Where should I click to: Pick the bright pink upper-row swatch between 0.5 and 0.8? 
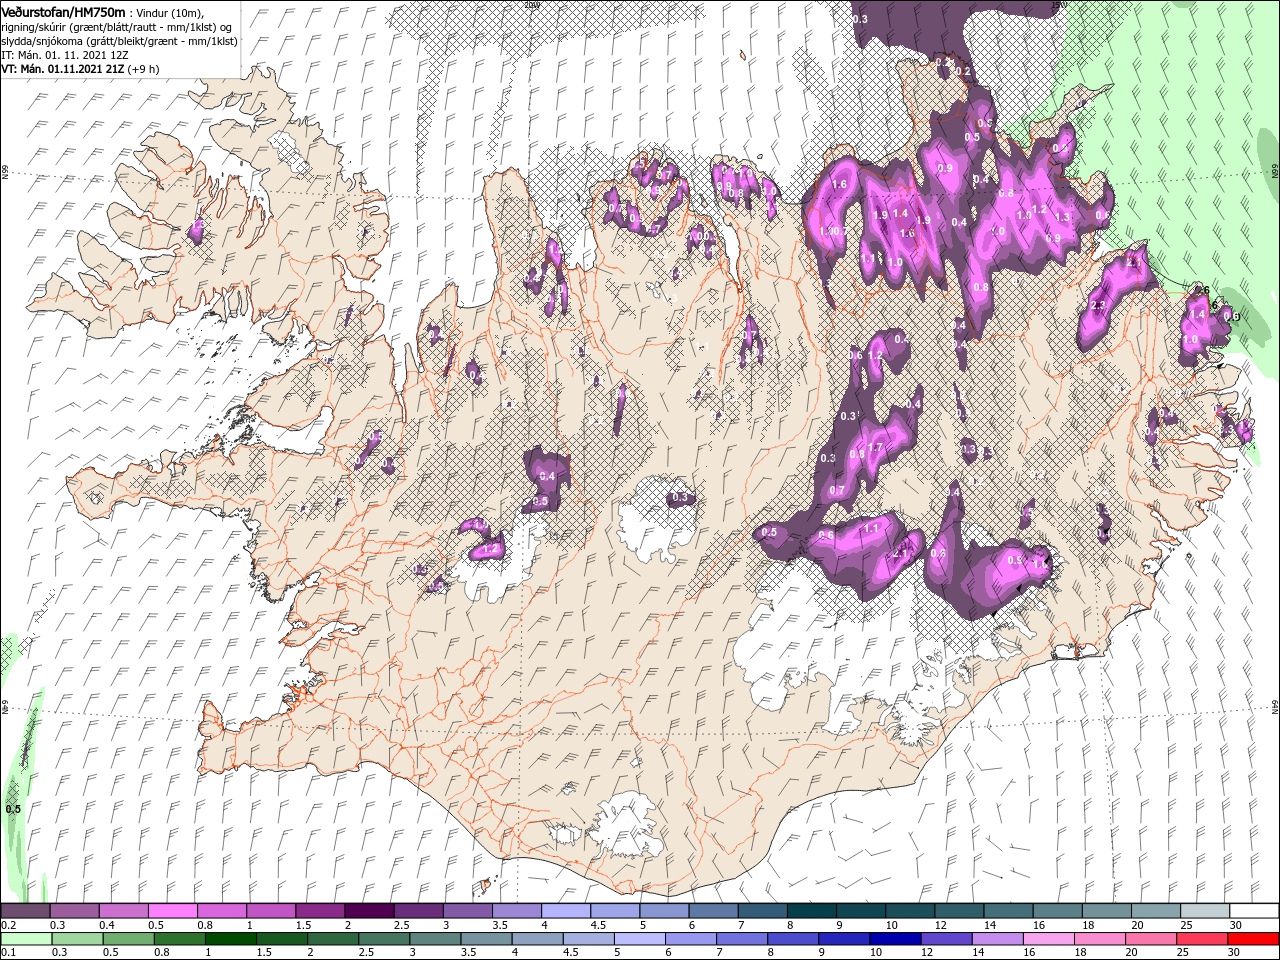pos(172,911)
